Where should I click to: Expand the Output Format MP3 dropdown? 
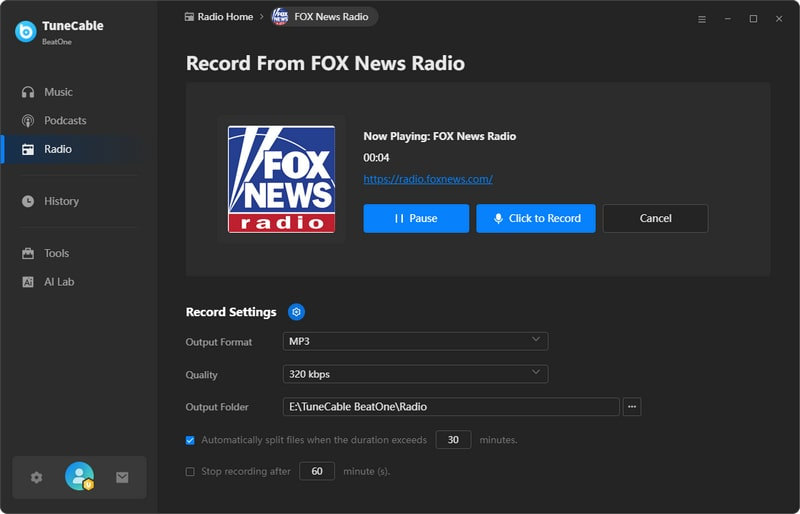click(x=415, y=341)
